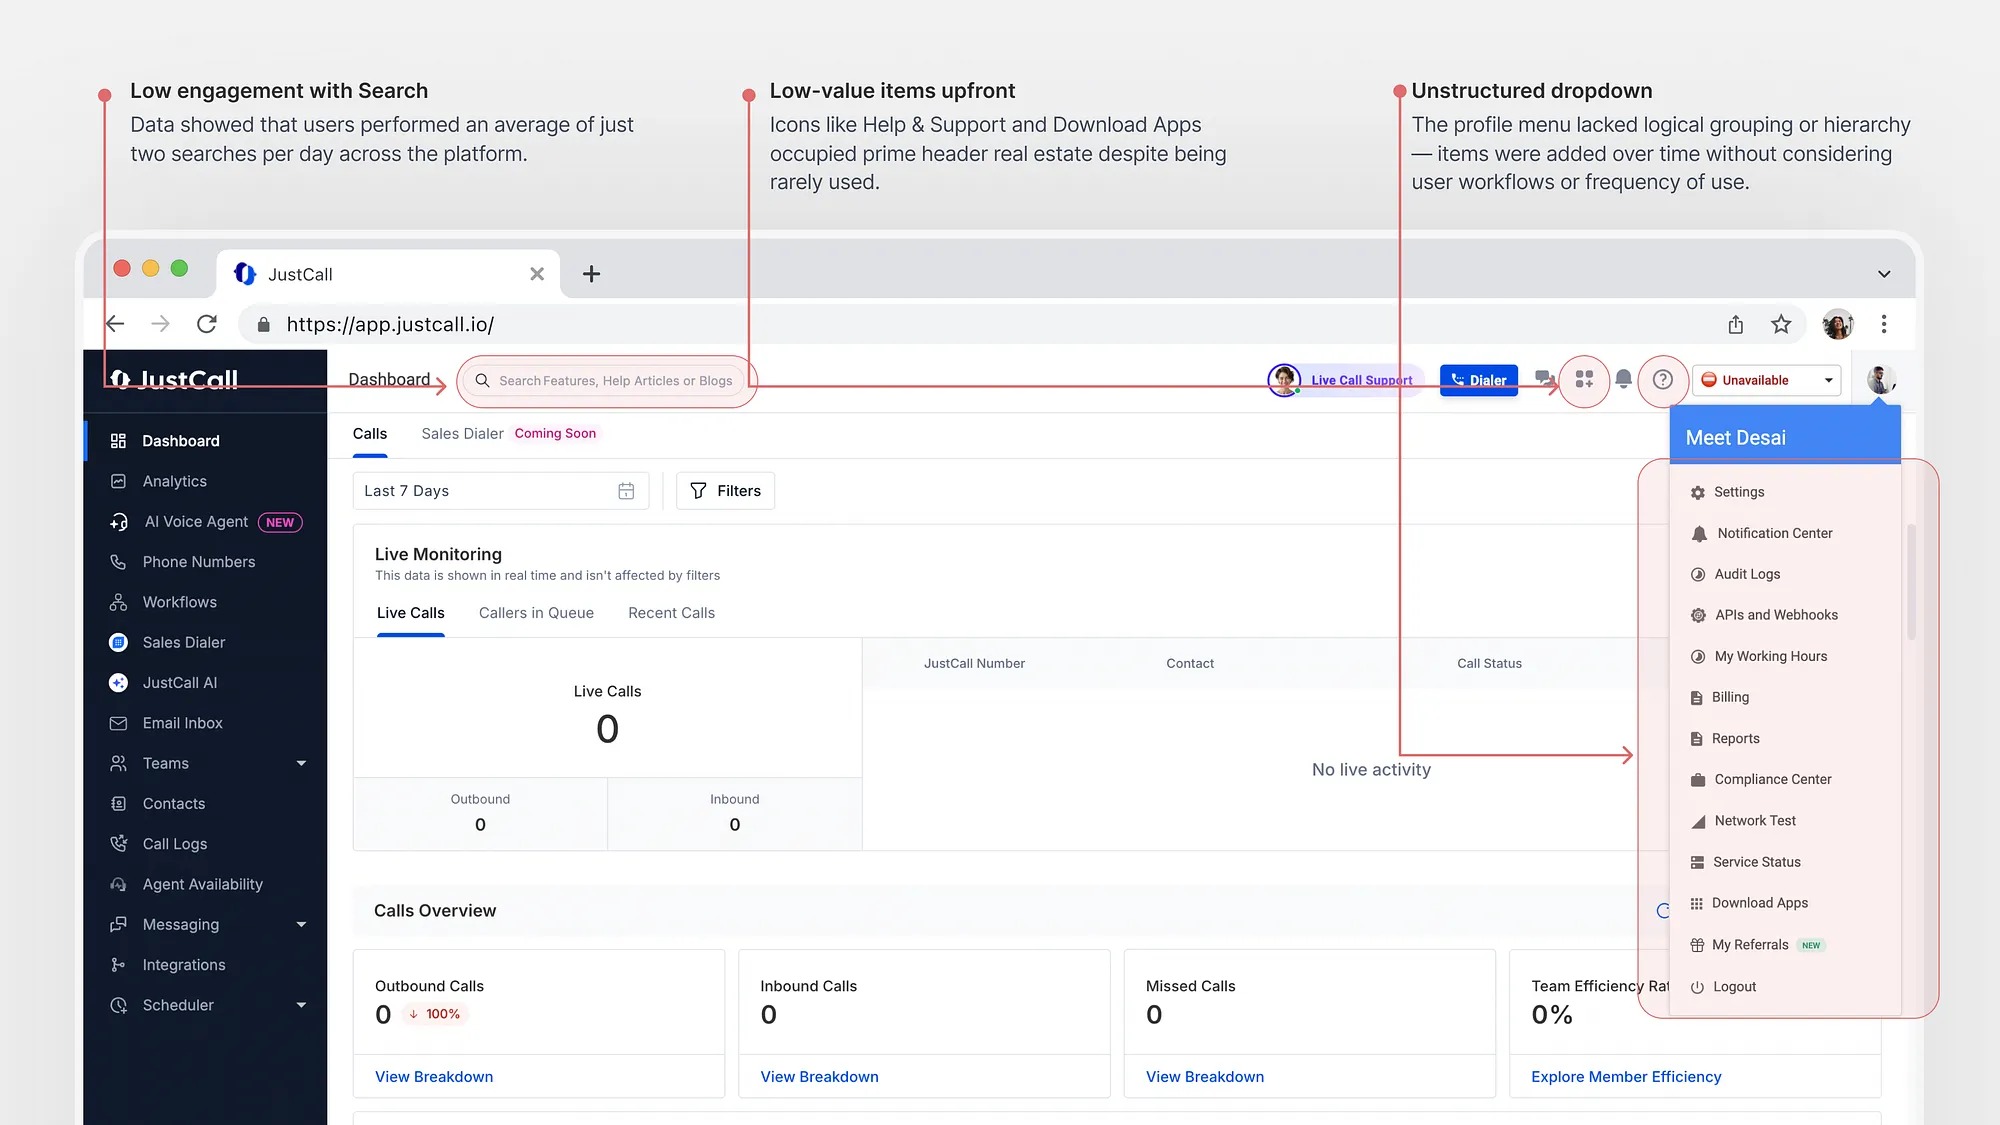Expand the Scheduler sidebar section
The height and width of the screenshot is (1125, 2000).
click(300, 1006)
